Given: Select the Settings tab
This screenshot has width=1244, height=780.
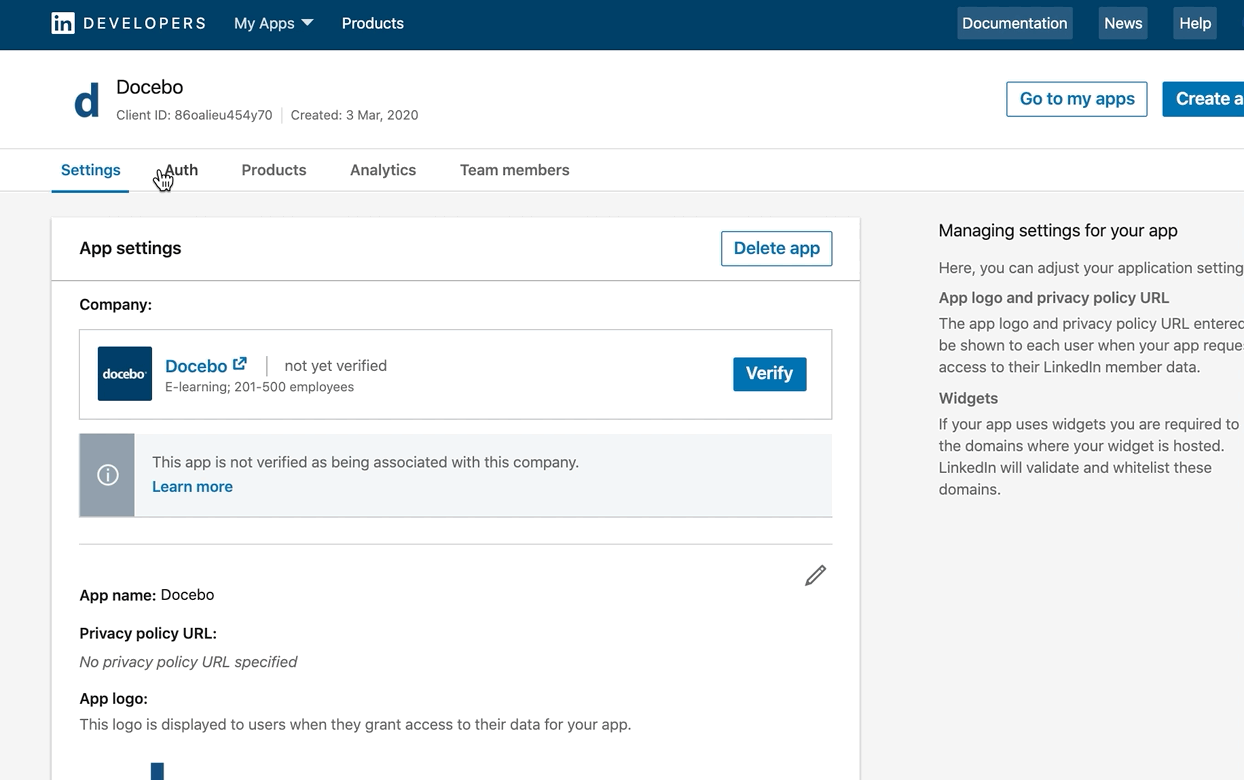Looking at the screenshot, I should point(90,170).
